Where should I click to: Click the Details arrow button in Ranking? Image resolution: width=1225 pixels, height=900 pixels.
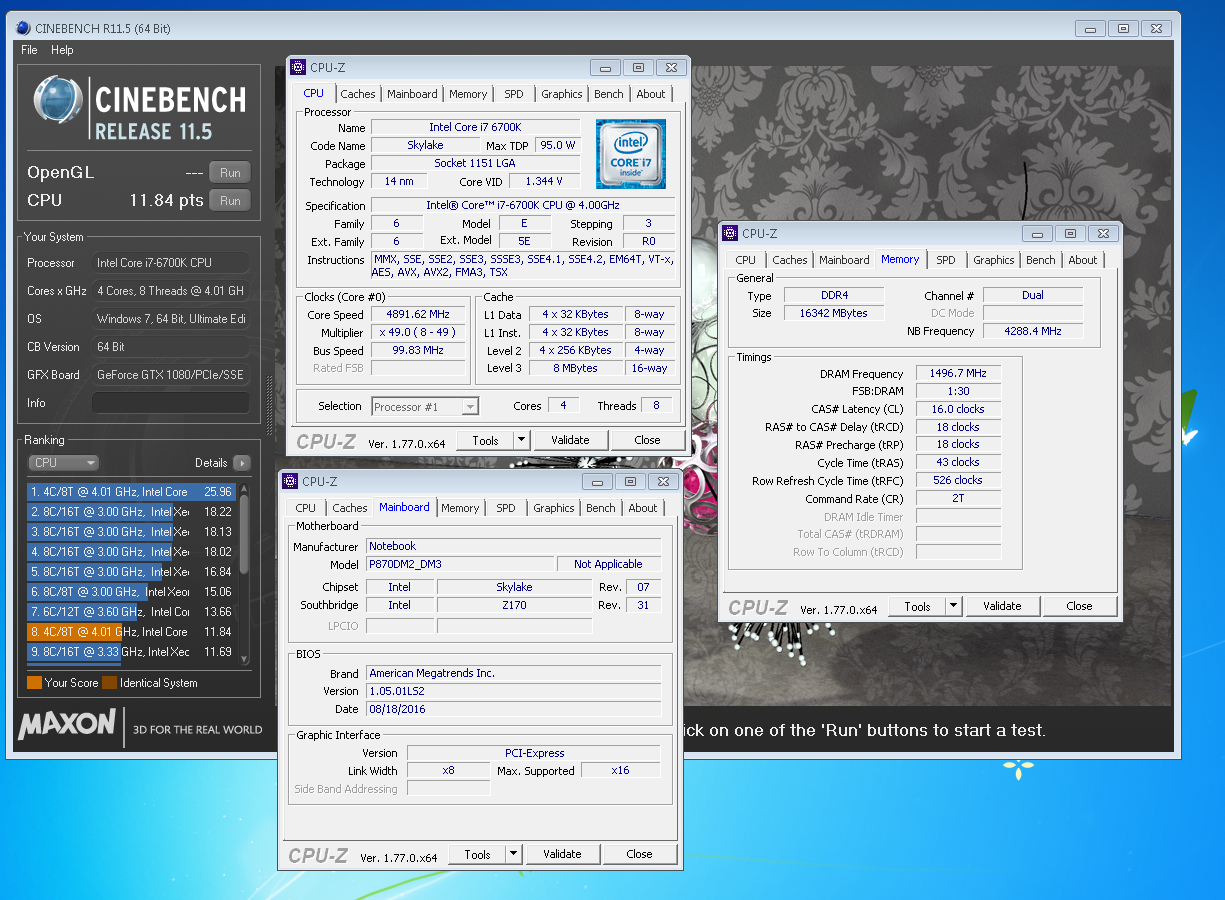pos(241,463)
